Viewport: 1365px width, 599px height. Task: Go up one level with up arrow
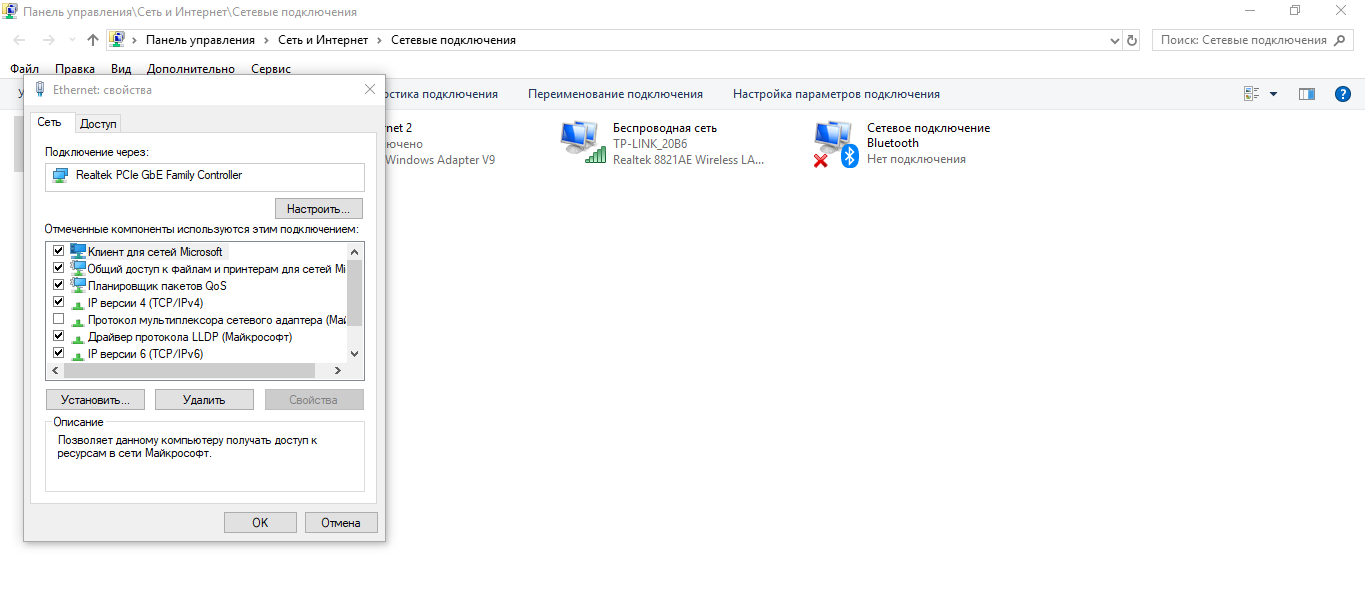point(93,40)
